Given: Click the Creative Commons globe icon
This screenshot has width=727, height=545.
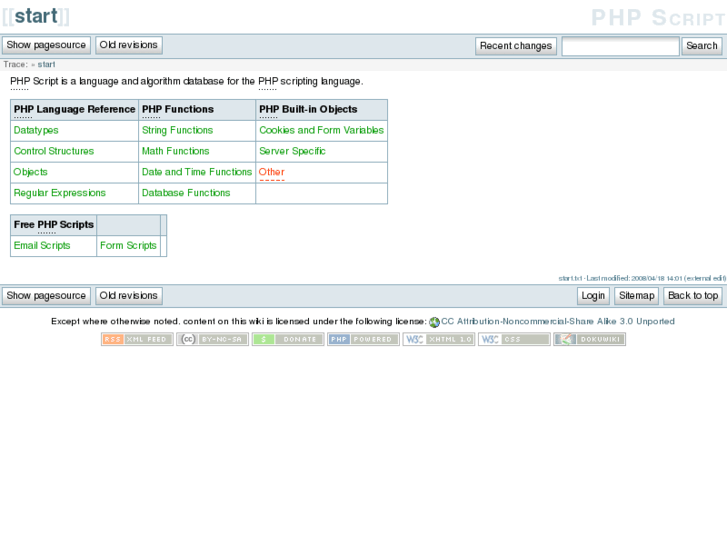Looking at the screenshot, I should pyautogui.click(x=434, y=322).
